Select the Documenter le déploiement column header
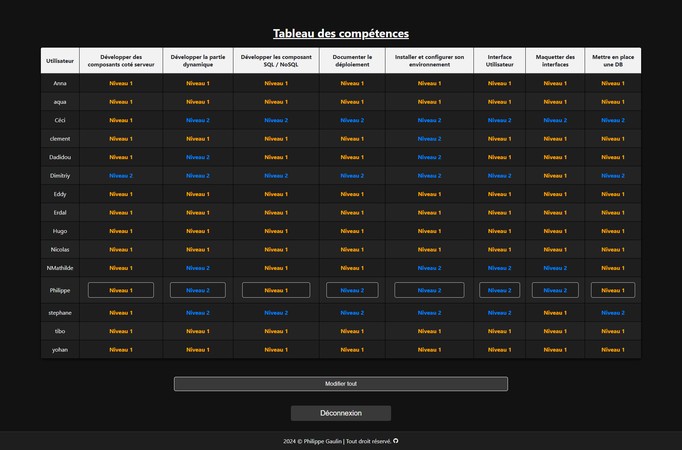The image size is (682, 450). click(352, 61)
